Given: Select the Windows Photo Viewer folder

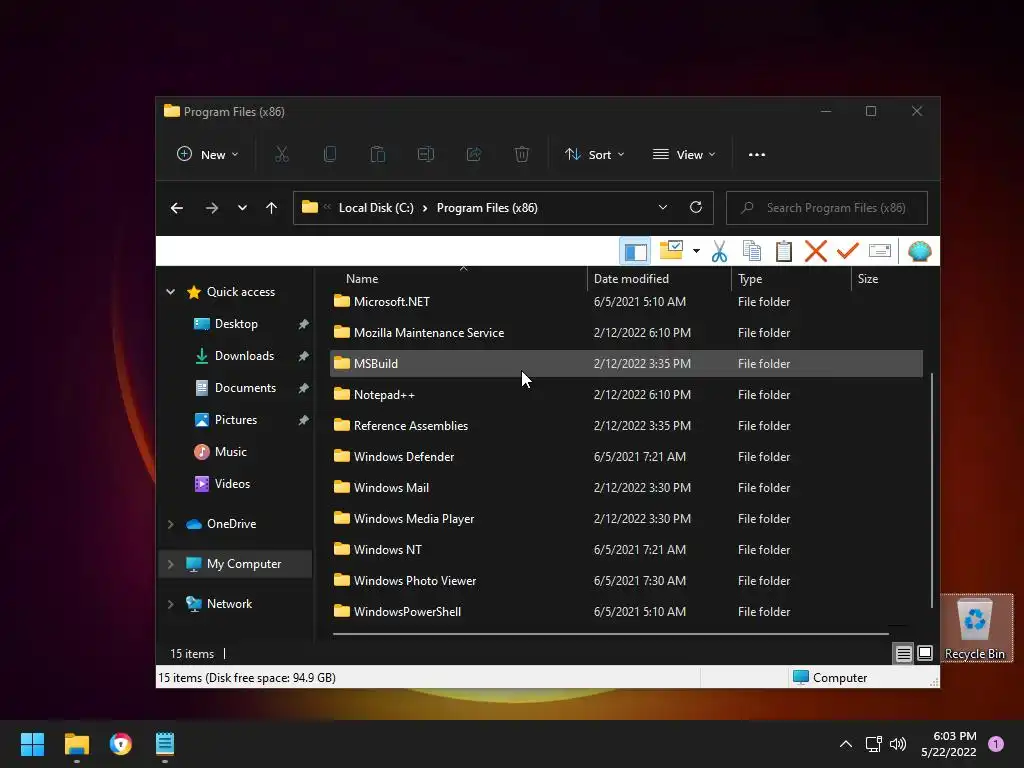Looking at the screenshot, I should 626,581.
